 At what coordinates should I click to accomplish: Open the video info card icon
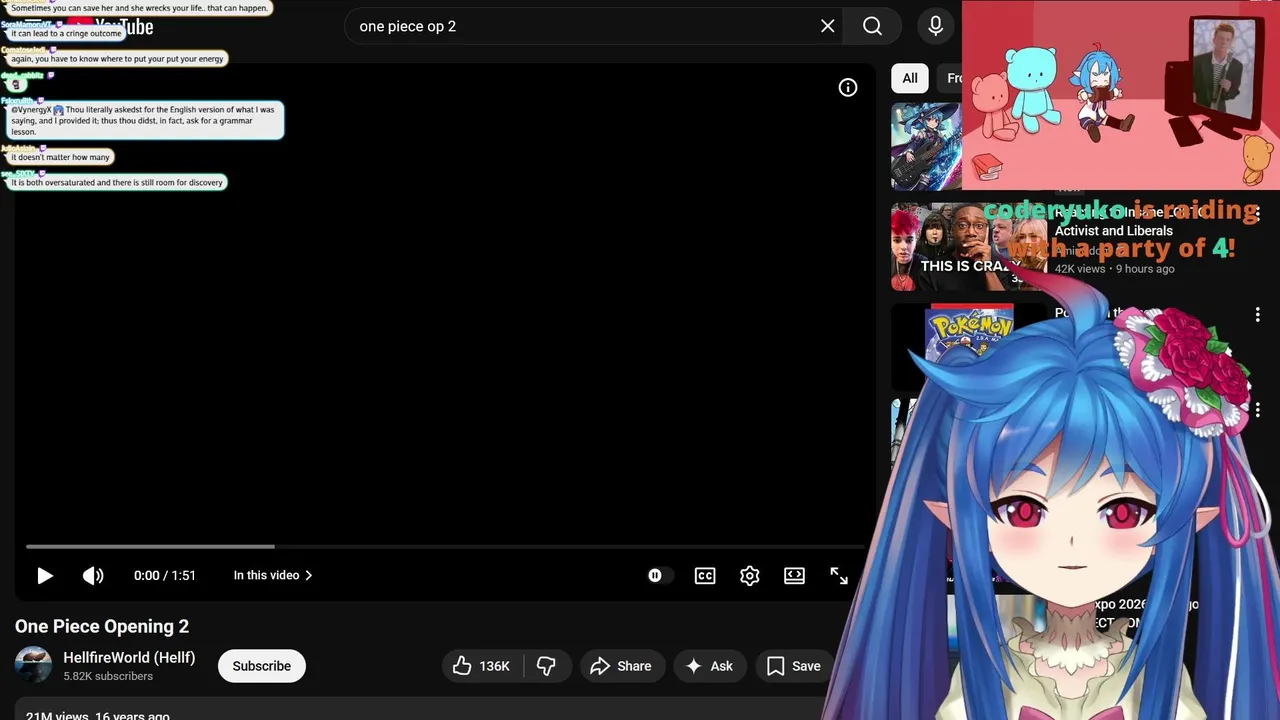[x=848, y=88]
